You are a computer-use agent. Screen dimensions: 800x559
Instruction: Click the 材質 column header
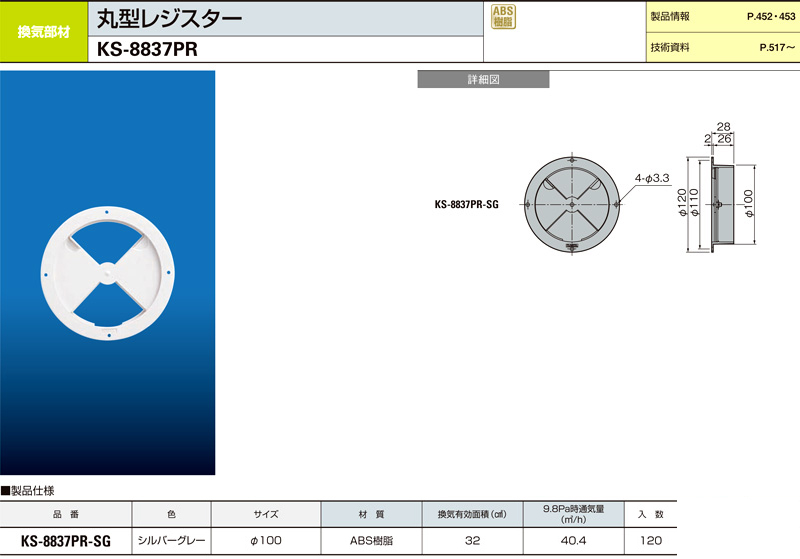pos(371,514)
